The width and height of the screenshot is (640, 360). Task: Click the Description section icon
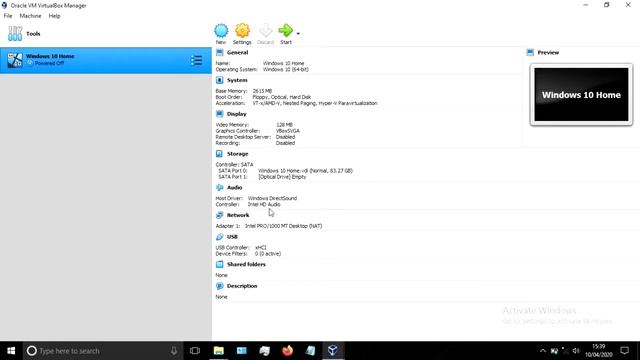click(x=220, y=286)
